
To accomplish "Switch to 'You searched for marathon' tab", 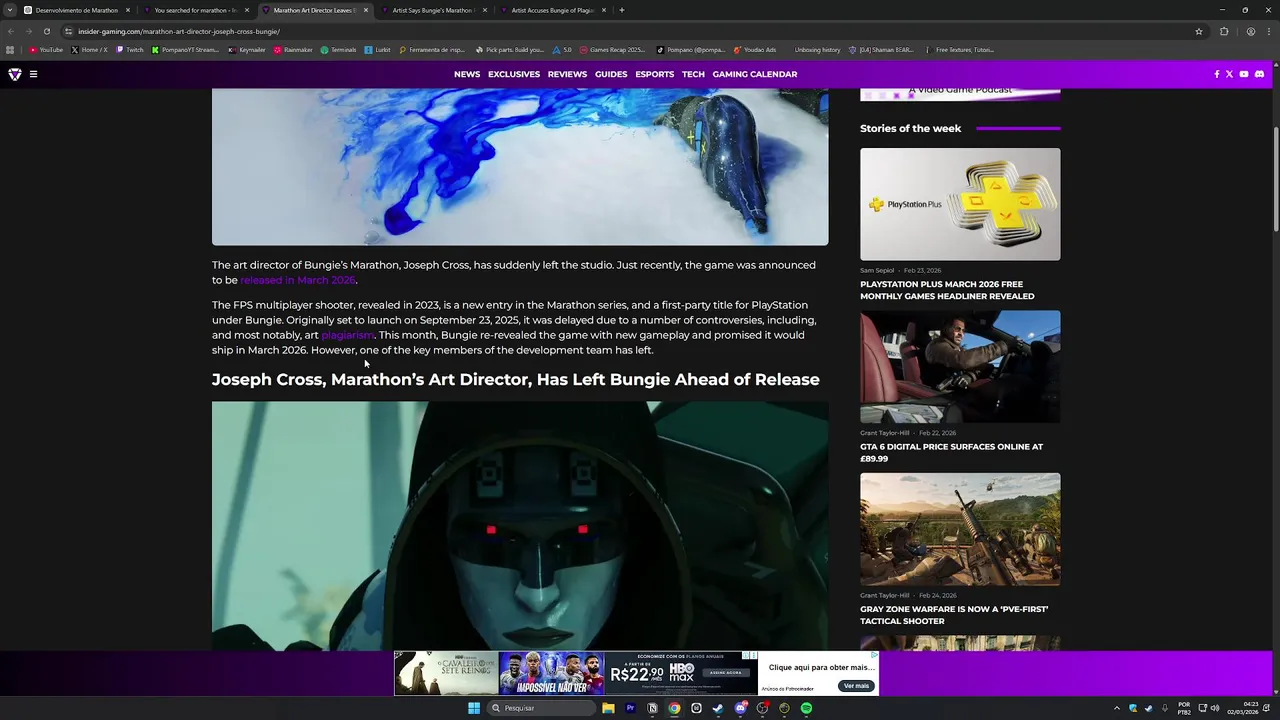I will pos(196,10).
